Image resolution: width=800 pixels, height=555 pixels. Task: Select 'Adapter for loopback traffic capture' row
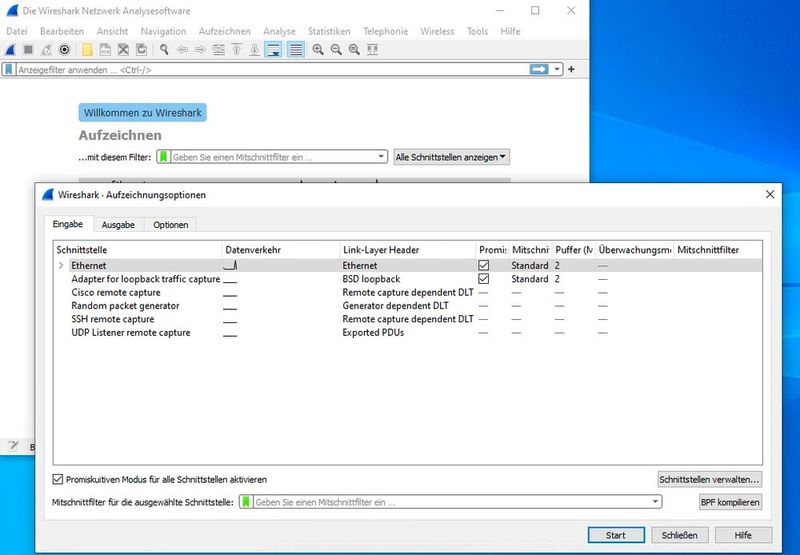[408, 279]
